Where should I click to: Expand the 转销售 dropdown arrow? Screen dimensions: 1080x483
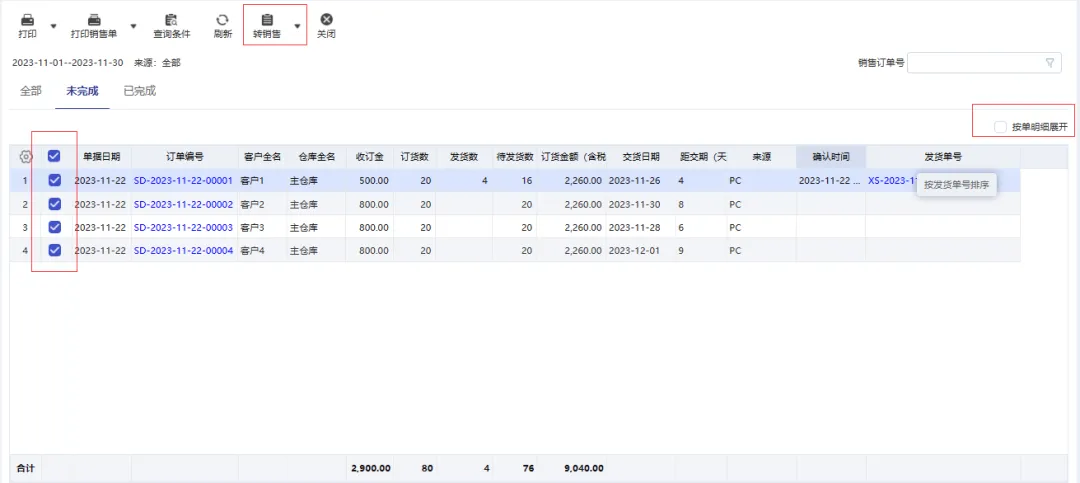[297, 26]
